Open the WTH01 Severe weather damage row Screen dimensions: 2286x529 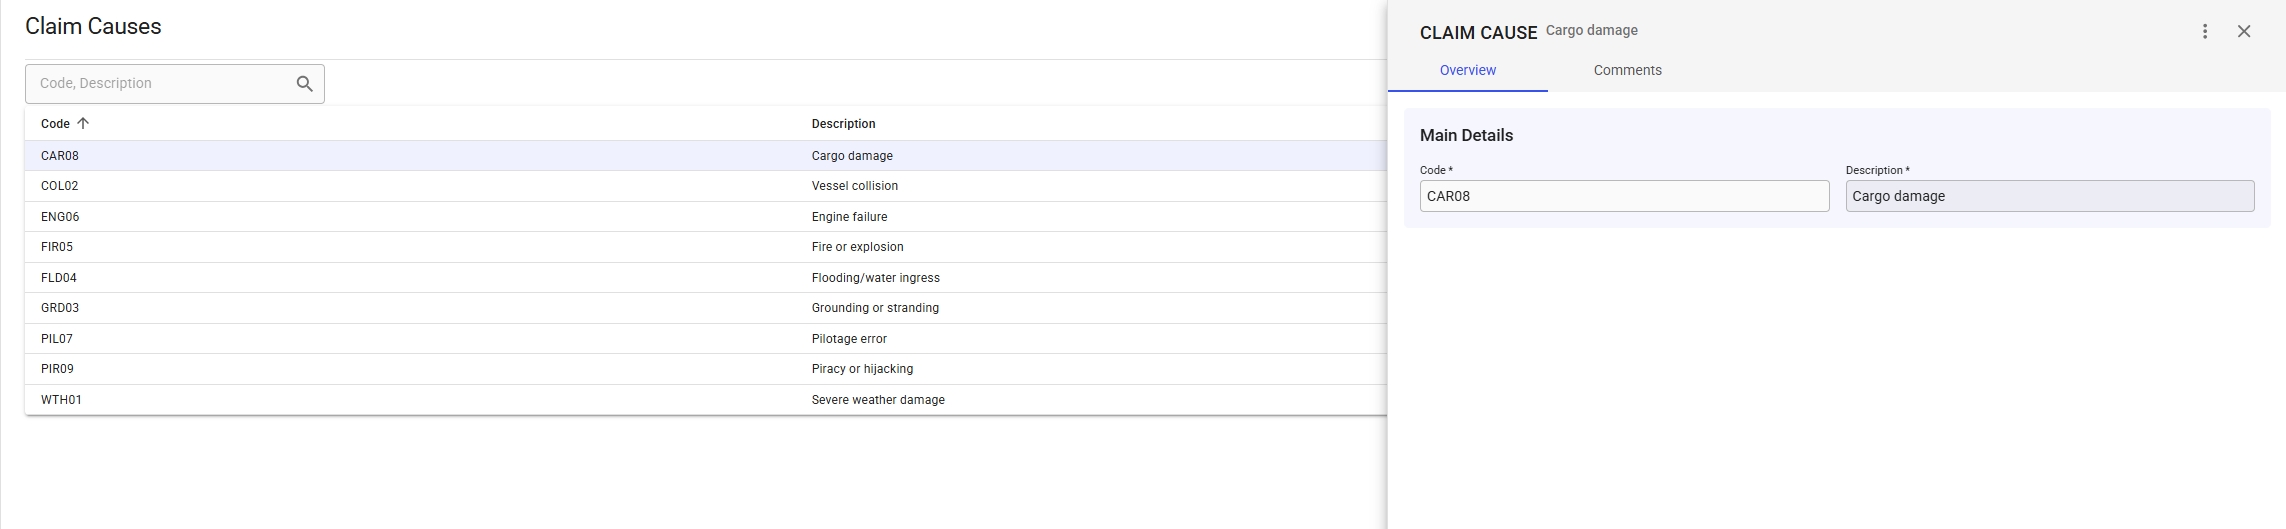[x=700, y=400]
